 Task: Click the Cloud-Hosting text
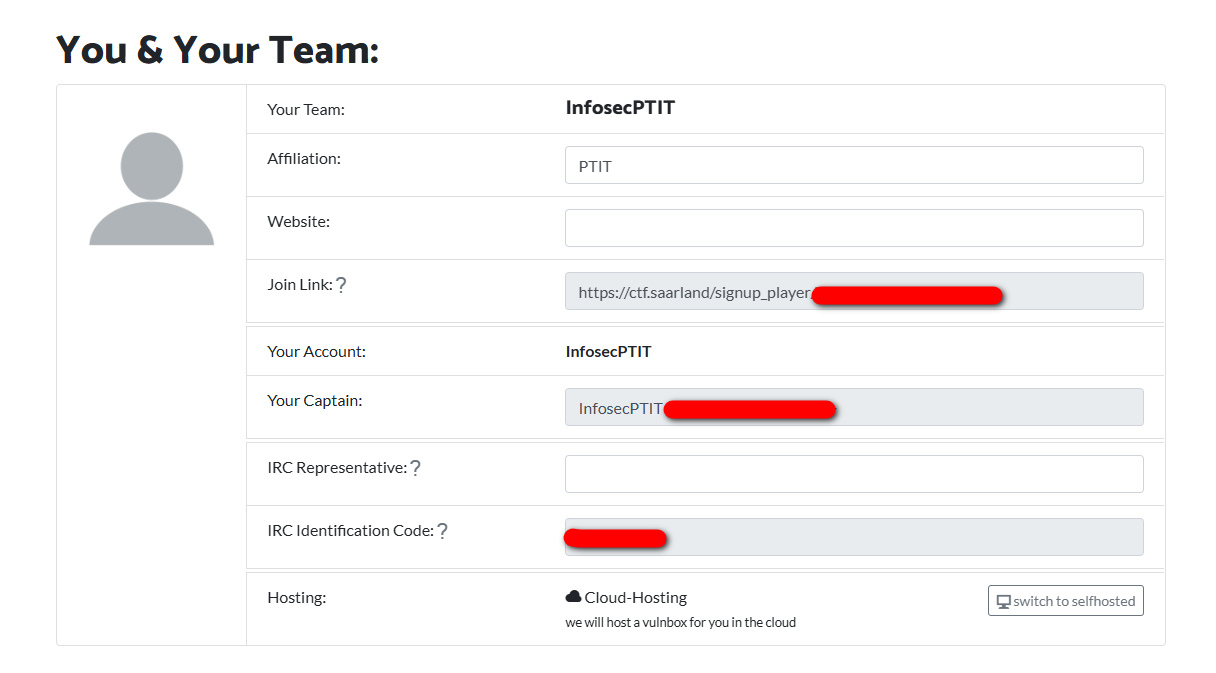click(x=636, y=598)
